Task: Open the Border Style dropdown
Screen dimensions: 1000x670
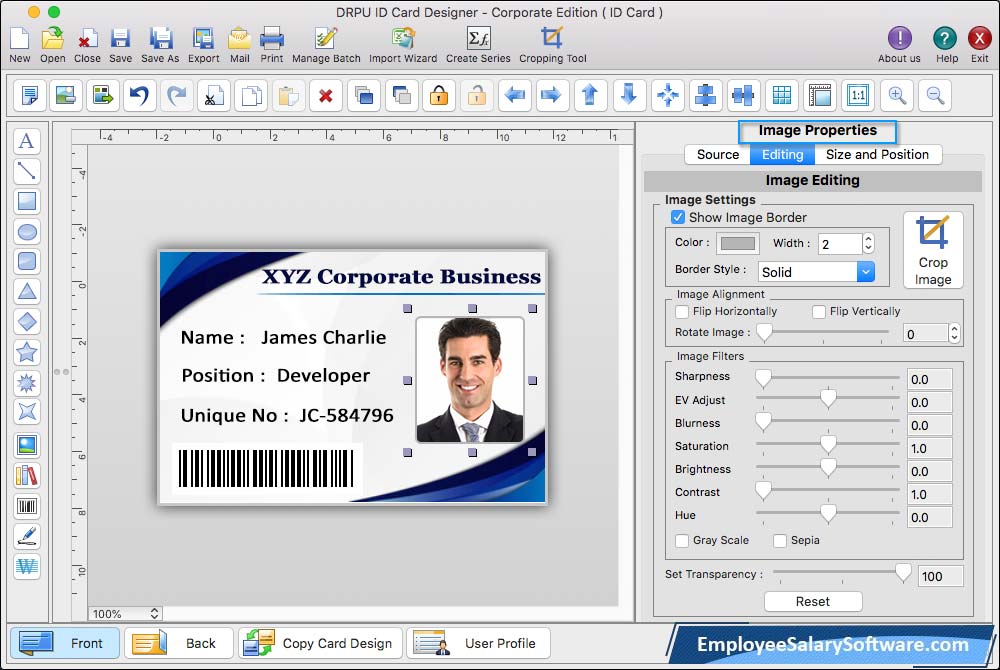Action: [x=816, y=272]
